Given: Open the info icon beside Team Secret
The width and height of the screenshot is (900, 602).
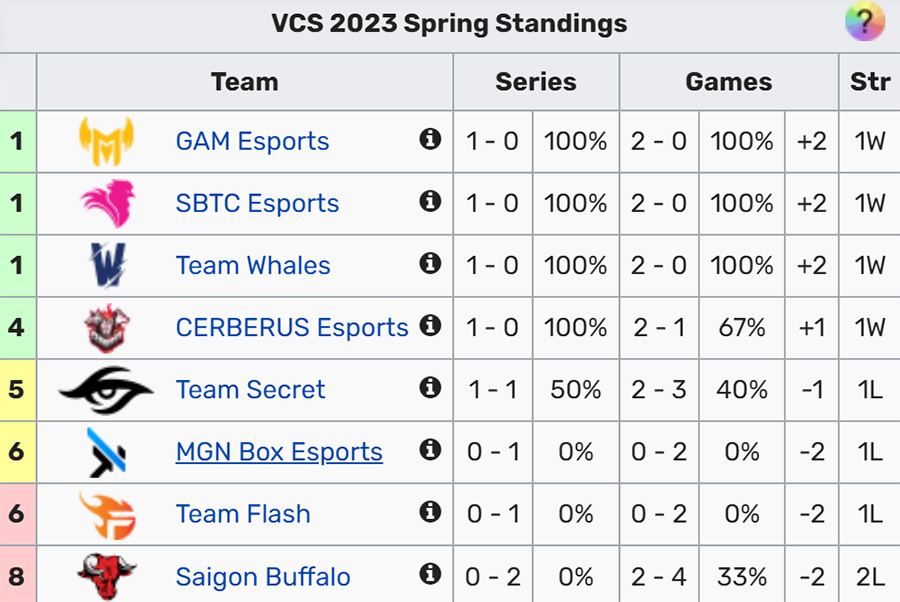Looking at the screenshot, I should tap(430, 387).
